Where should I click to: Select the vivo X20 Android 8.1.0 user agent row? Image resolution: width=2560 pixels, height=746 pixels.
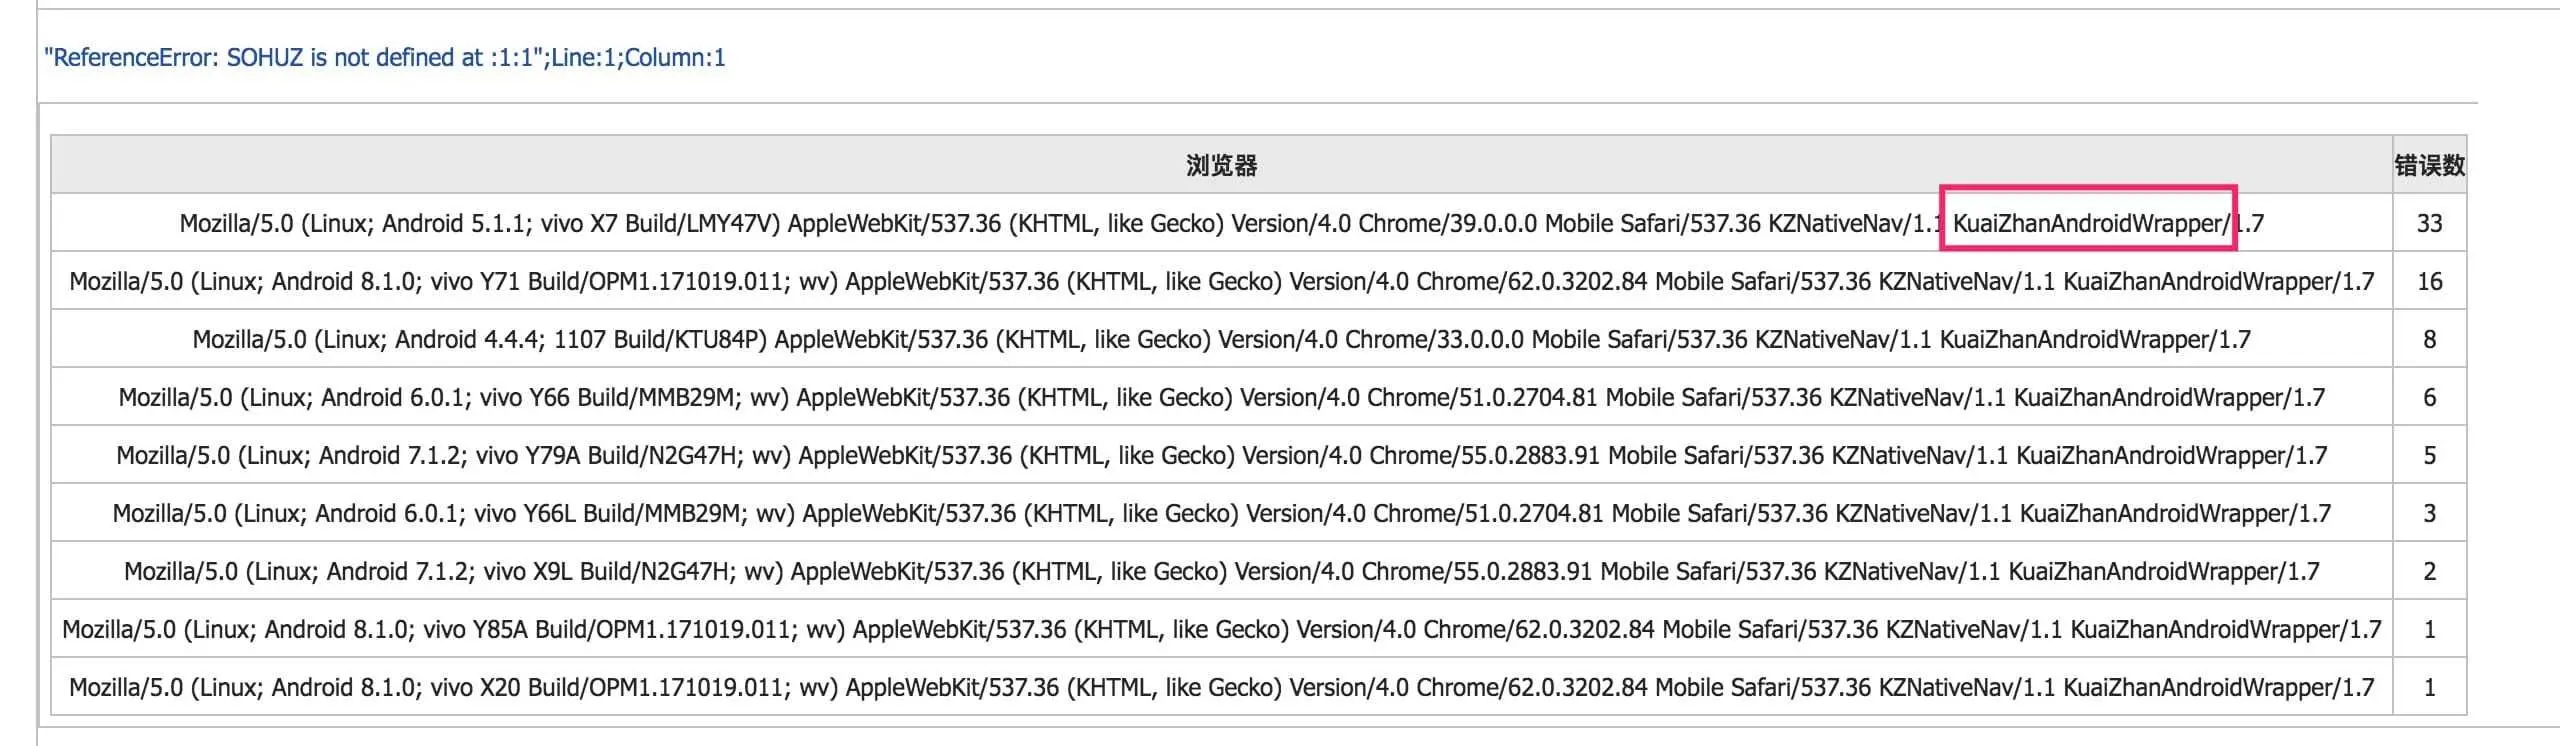pyautogui.click(x=1221, y=687)
